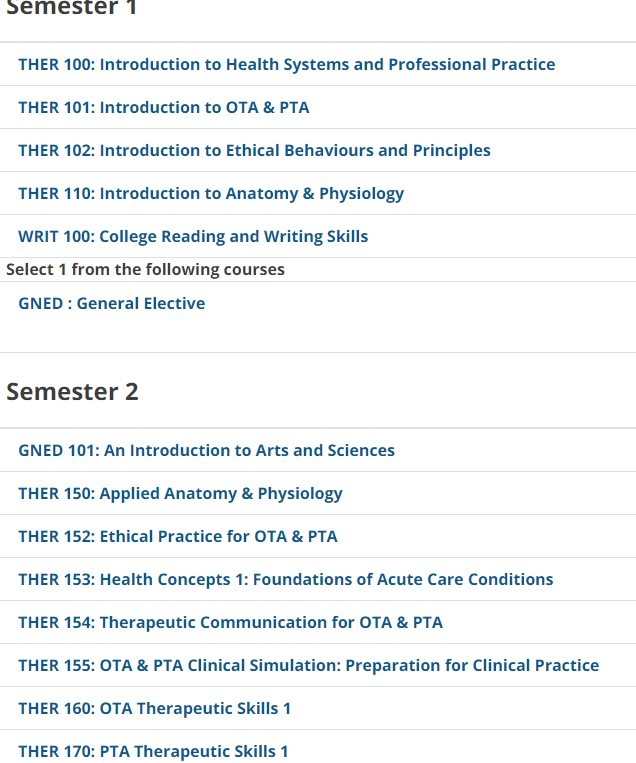Click THER 150 Applied Anatomy & Physiology

point(181,493)
